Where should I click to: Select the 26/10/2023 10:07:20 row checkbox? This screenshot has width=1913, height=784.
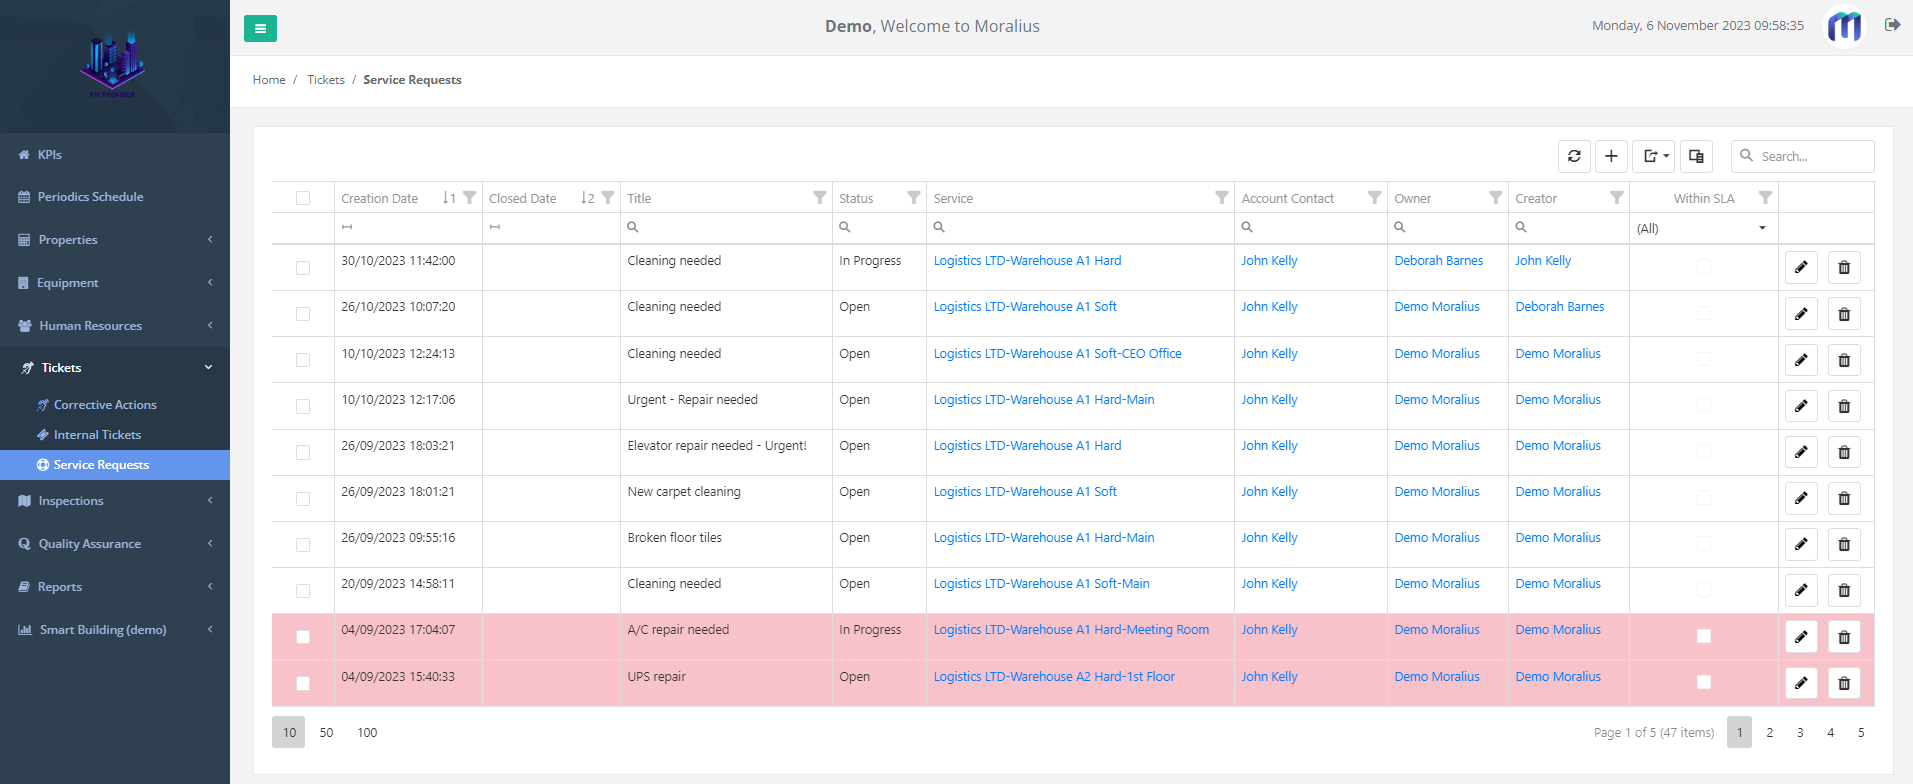pos(303,314)
